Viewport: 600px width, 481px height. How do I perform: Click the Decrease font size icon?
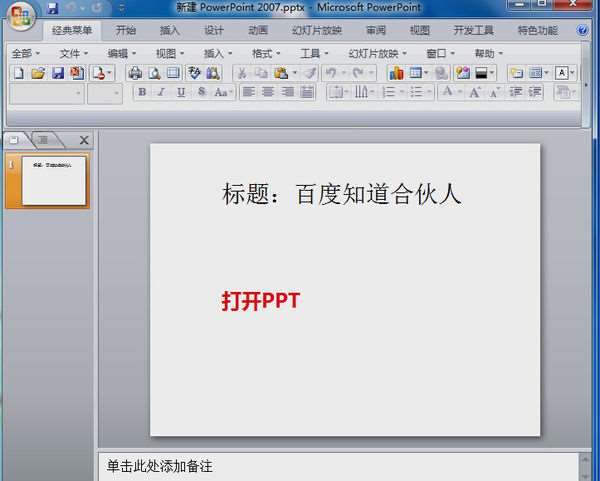(x=495, y=92)
